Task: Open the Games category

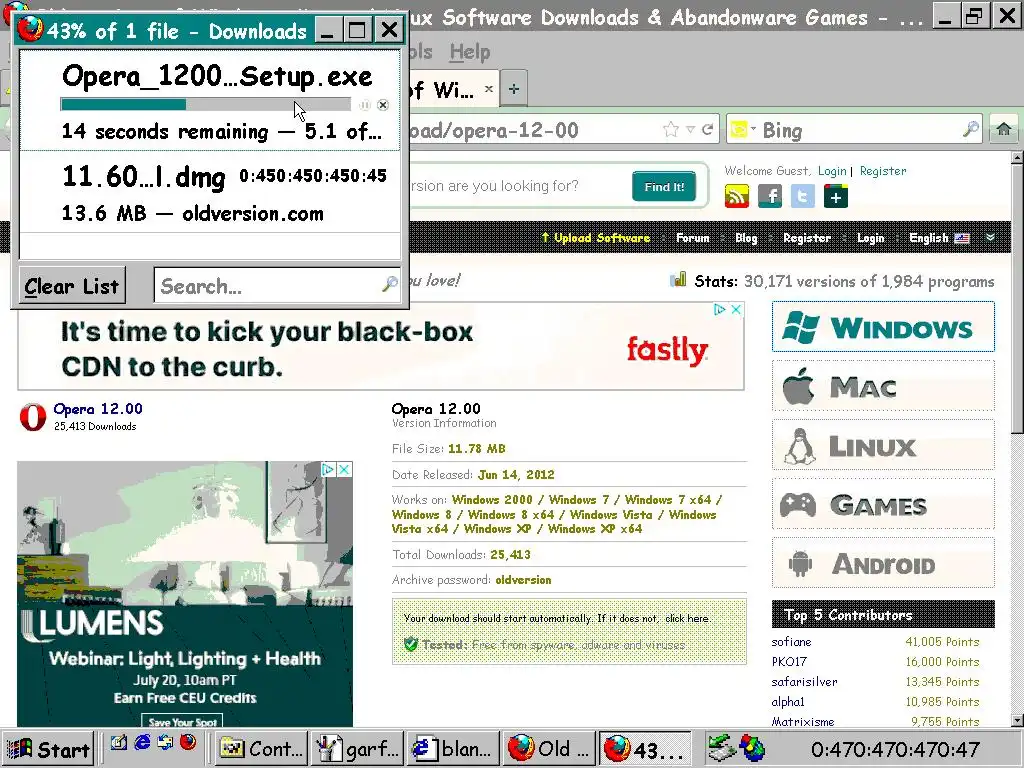Action: point(883,504)
